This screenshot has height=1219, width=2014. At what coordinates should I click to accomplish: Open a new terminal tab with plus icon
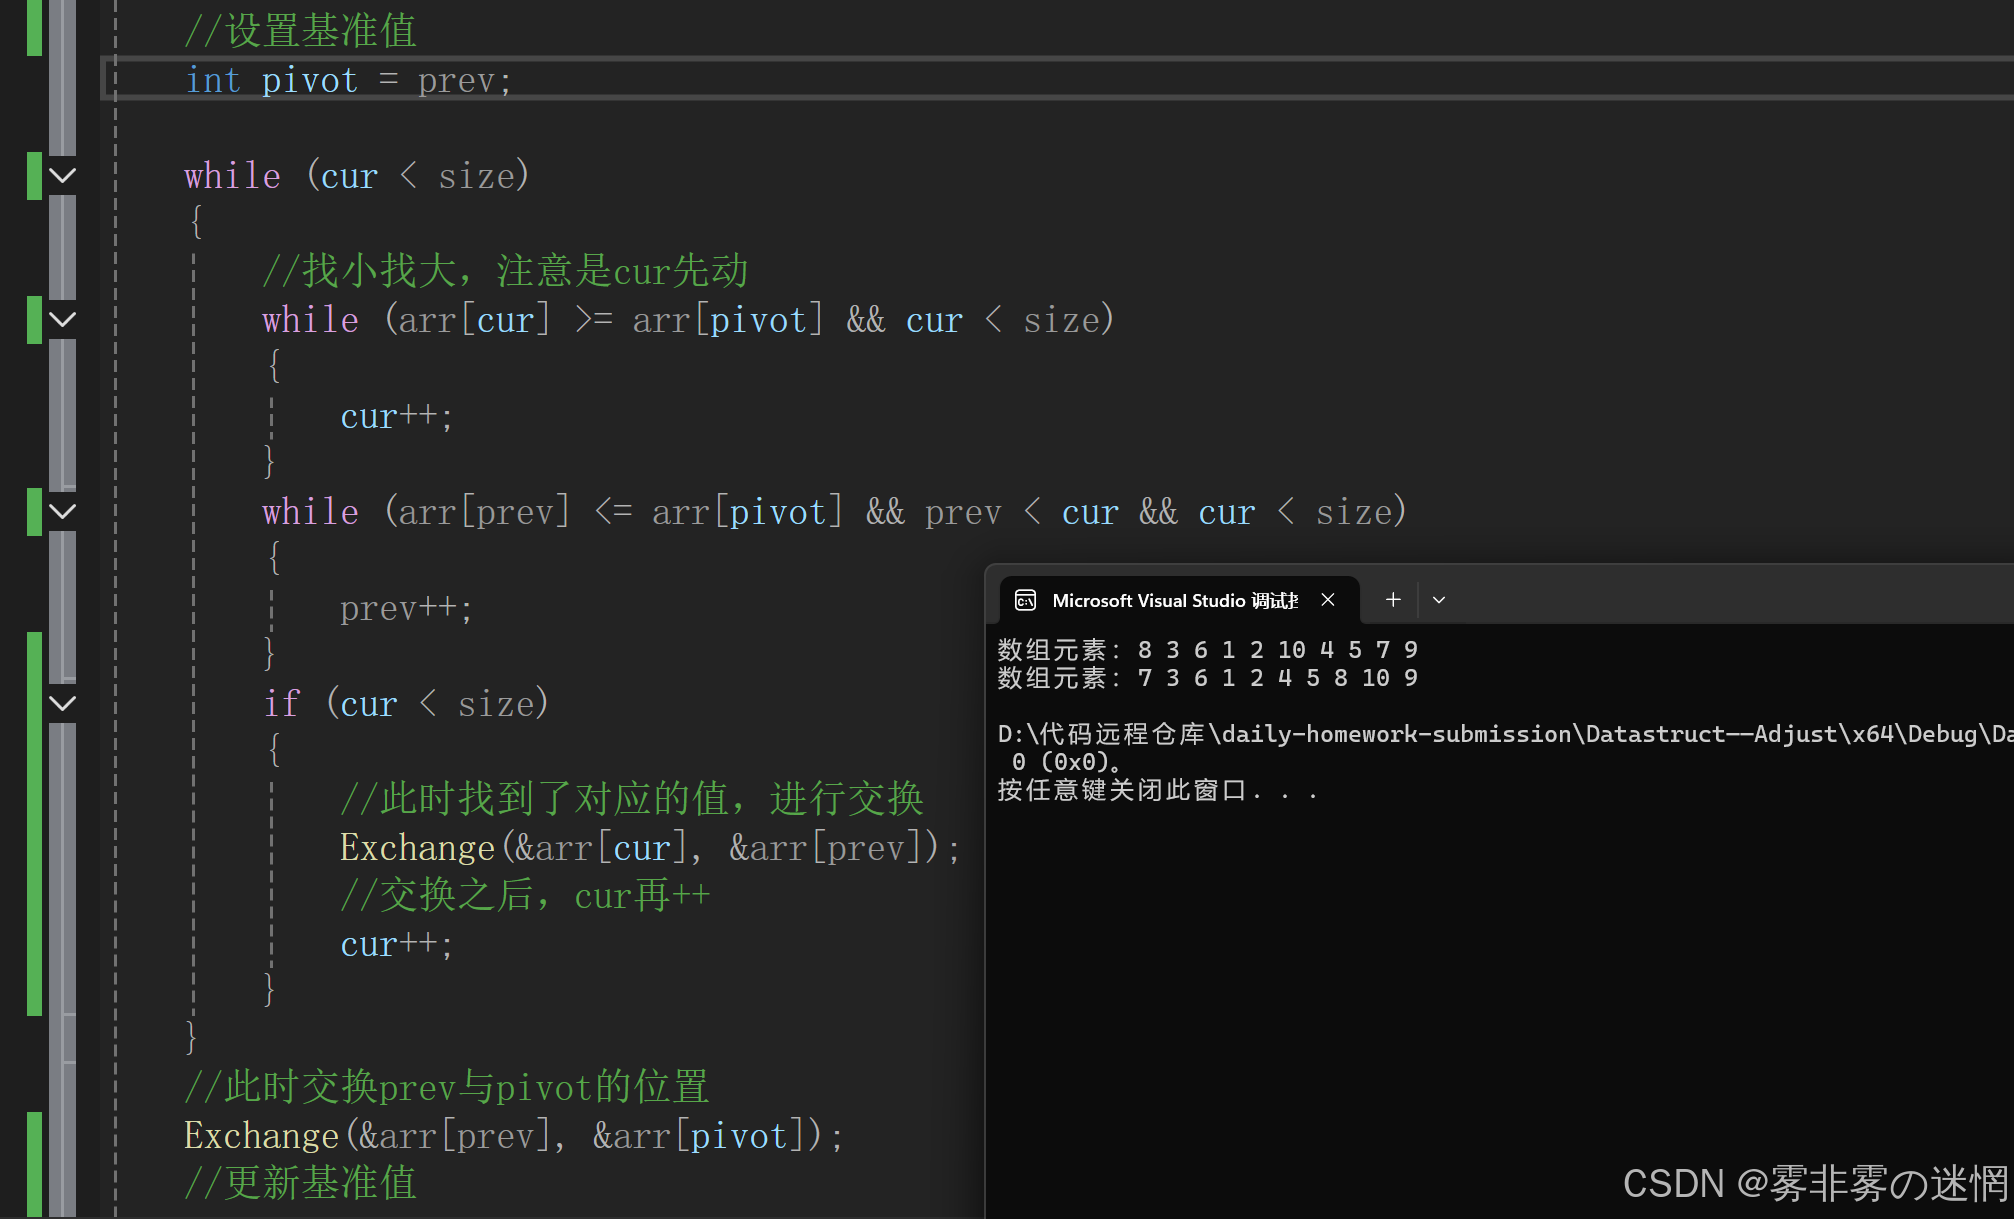point(1393,600)
